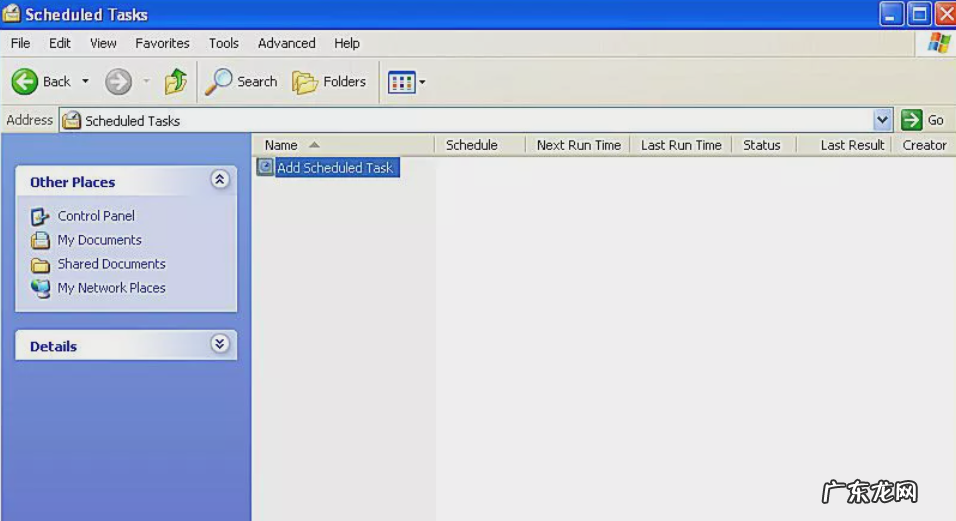Sort by the Creator column
This screenshot has width=956, height=521.
[924, 145]
